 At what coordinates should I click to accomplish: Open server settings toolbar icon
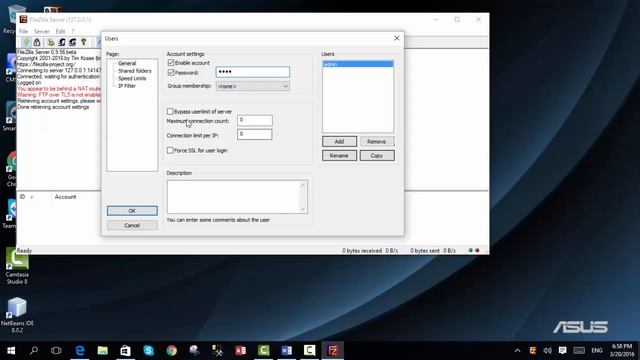tap(51, 42)
